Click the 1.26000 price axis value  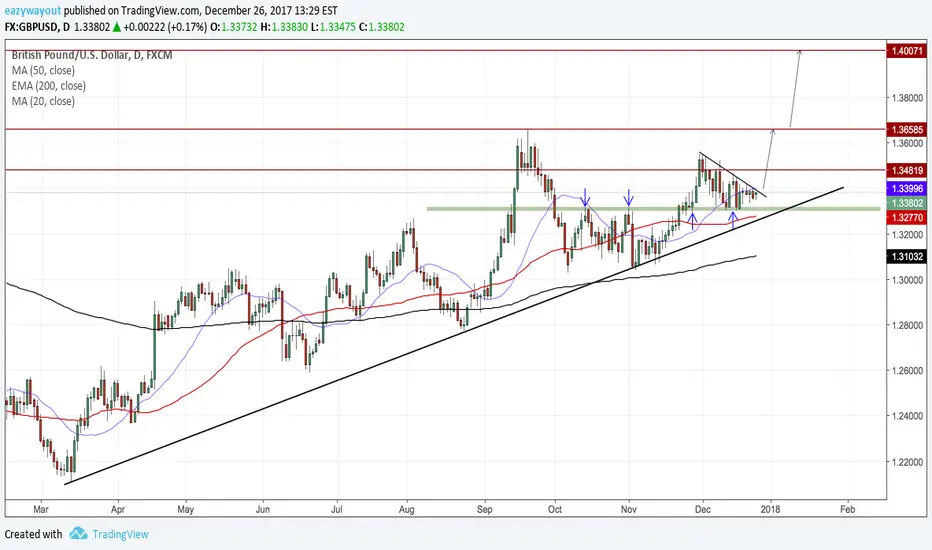pyautogui.click(x=906, y=370)
